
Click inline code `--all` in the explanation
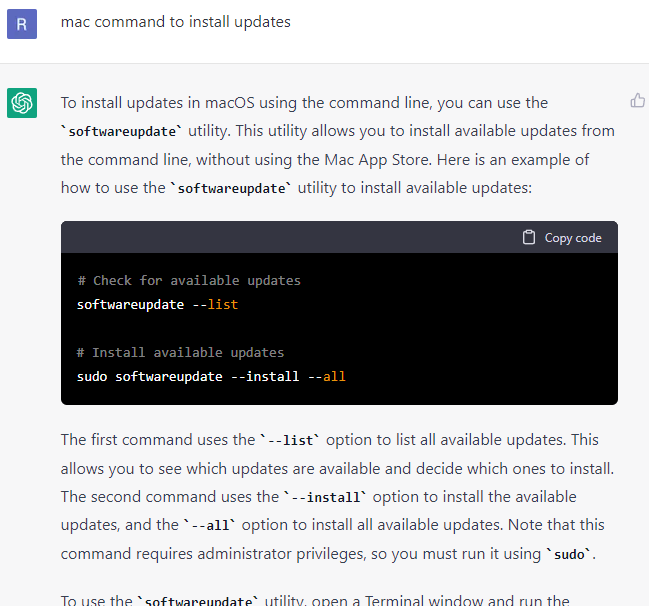click(x=209, y=525)
